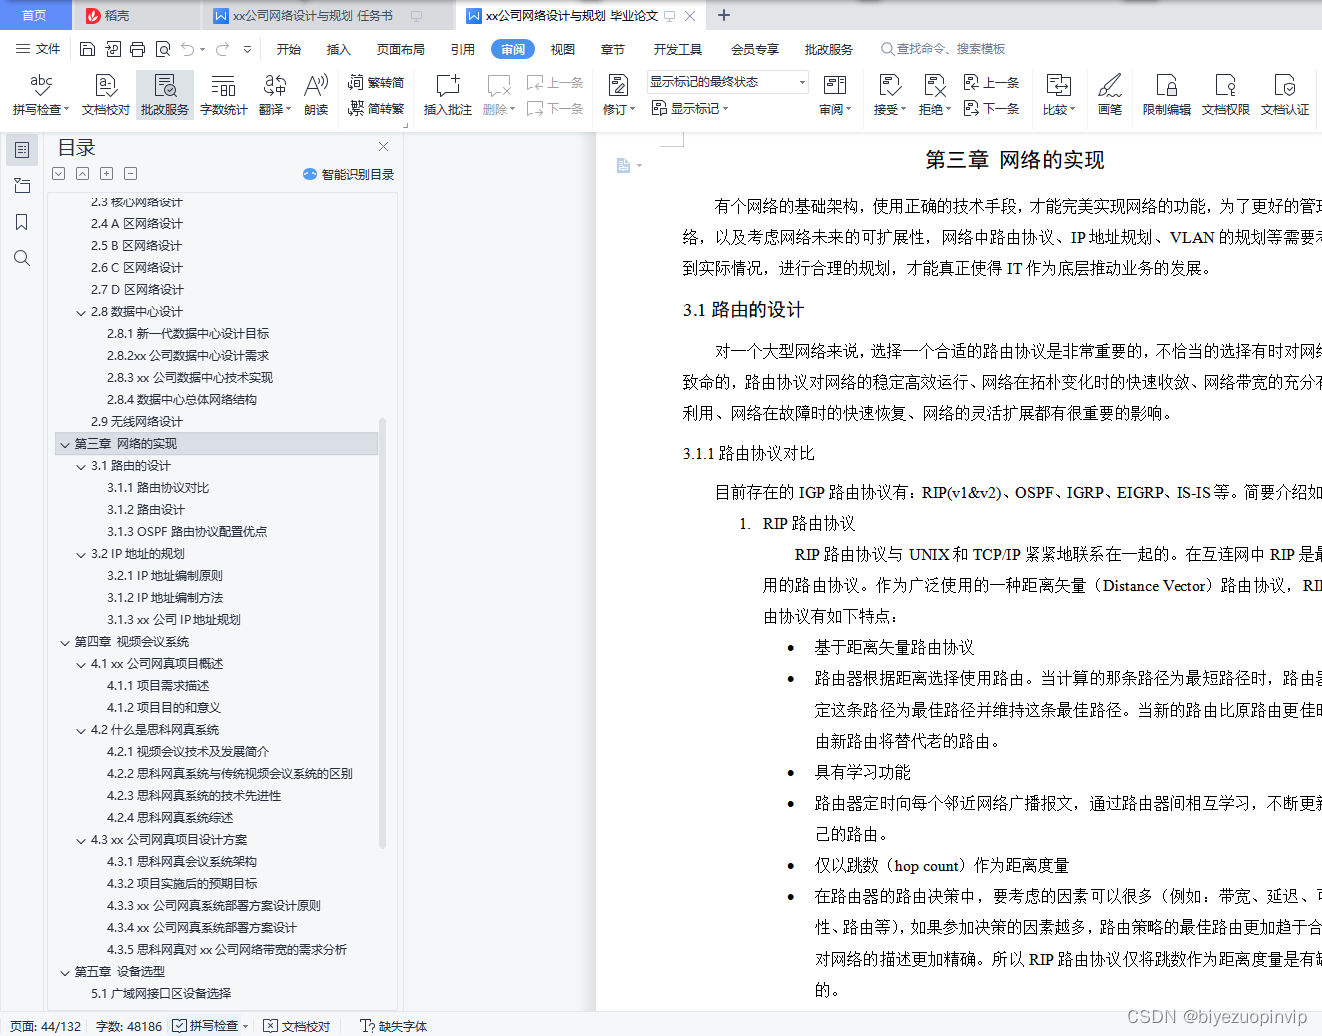
Task: Click the select-all checkbox in 目录 panel
Action: (58, 173)
